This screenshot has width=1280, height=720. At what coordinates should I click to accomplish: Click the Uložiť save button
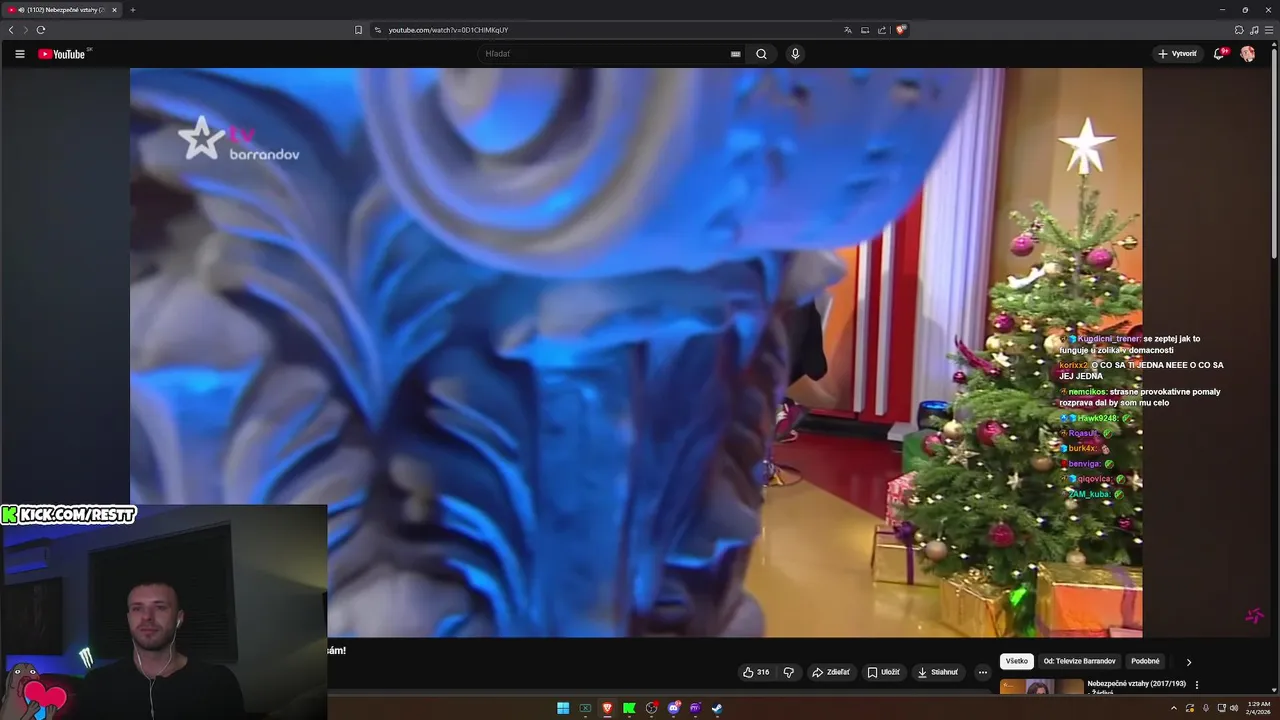click(x=883, y=672)
